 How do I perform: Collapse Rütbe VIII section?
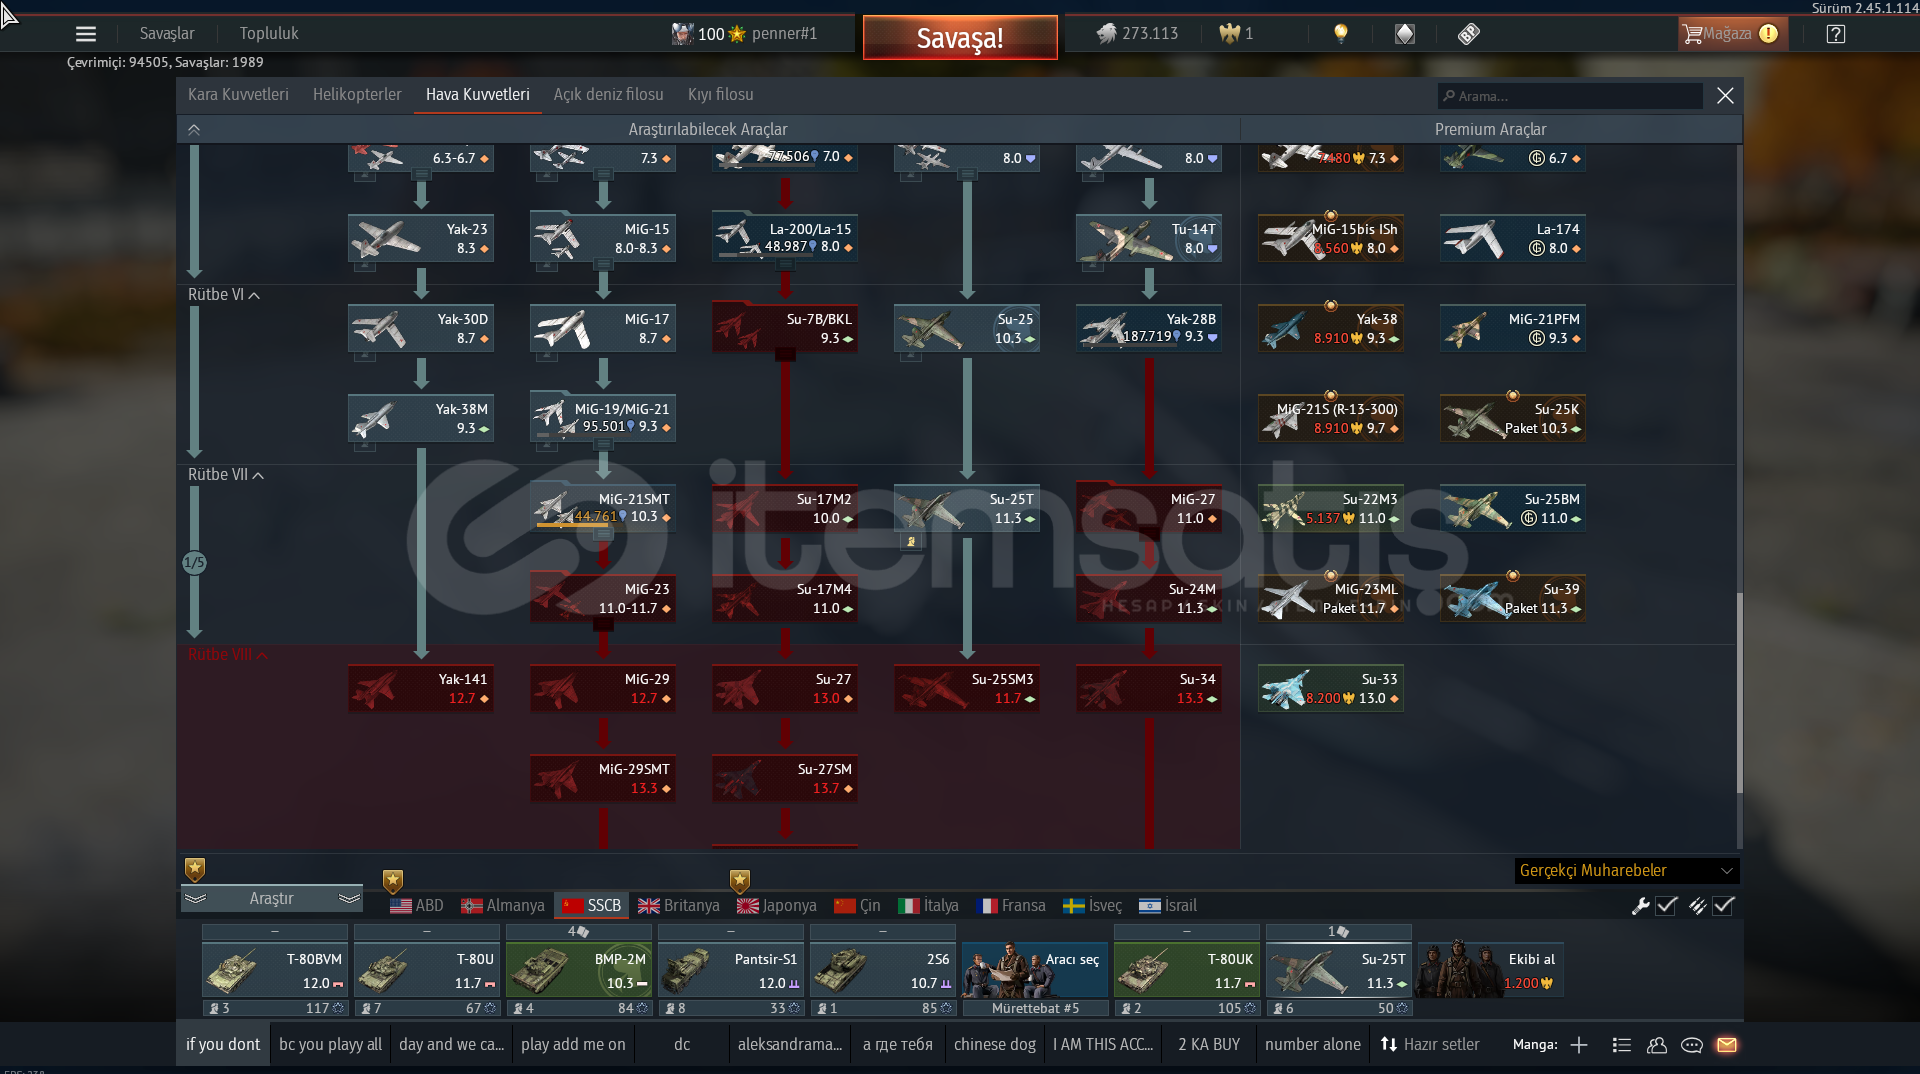[x=228, y=655]
